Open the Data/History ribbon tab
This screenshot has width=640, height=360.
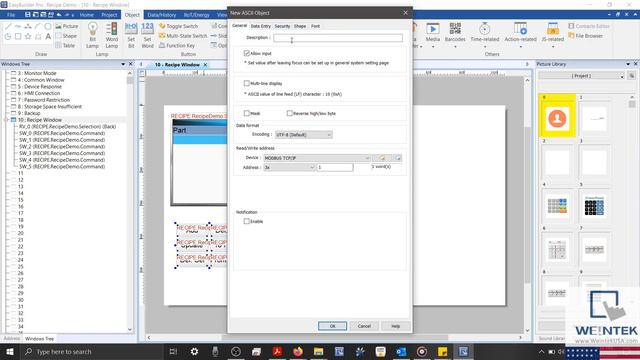pos(162,15)
